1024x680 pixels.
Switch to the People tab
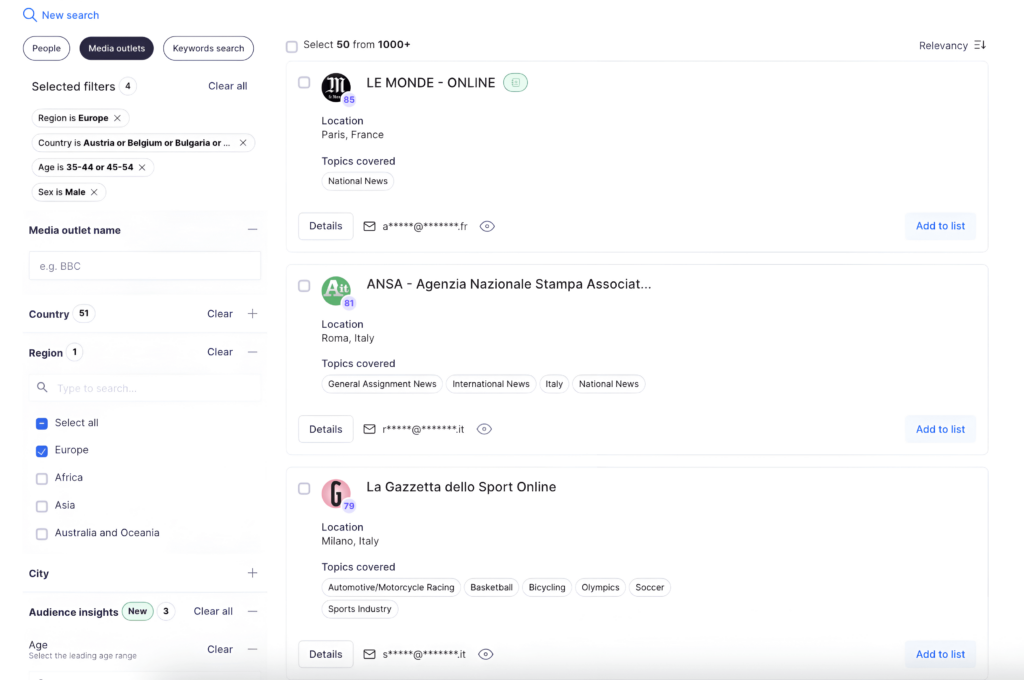(x=46, y=48)
